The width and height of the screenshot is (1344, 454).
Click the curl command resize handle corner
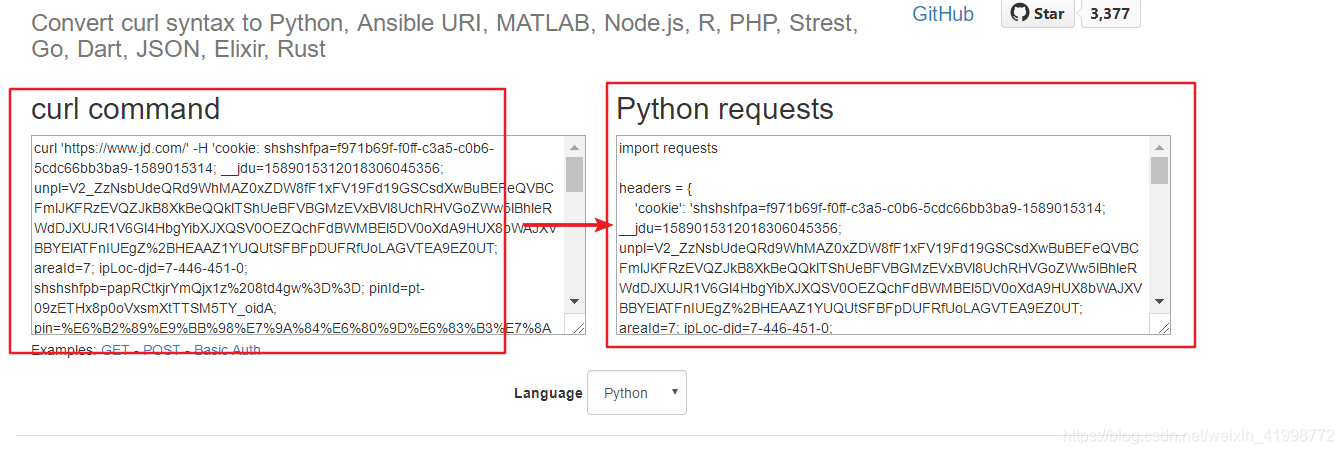coord(577,326)
